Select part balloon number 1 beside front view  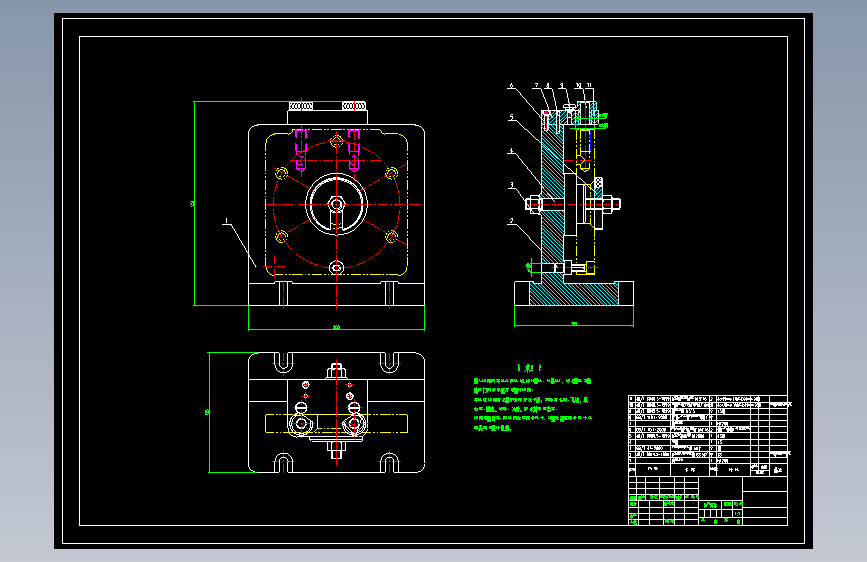[x=226, y=221]
